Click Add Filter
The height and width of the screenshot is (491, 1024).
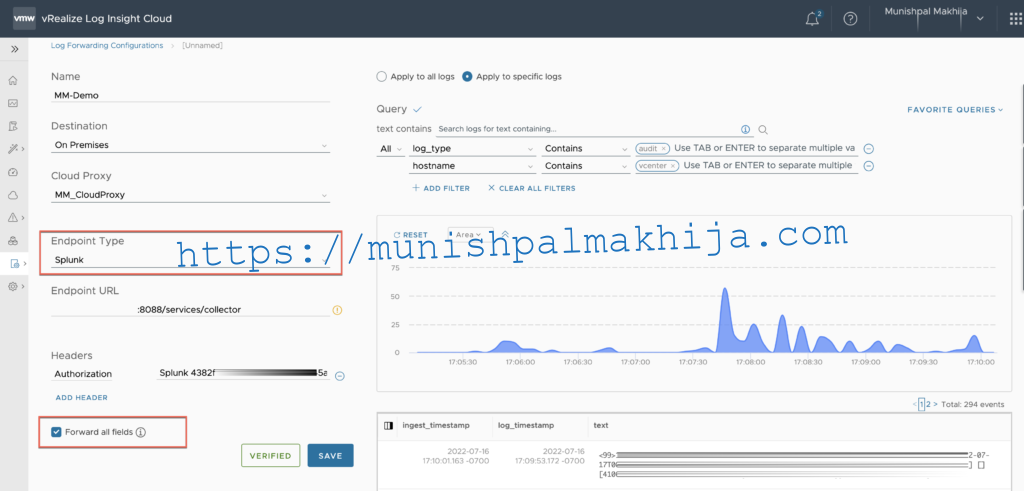point(441,188)
